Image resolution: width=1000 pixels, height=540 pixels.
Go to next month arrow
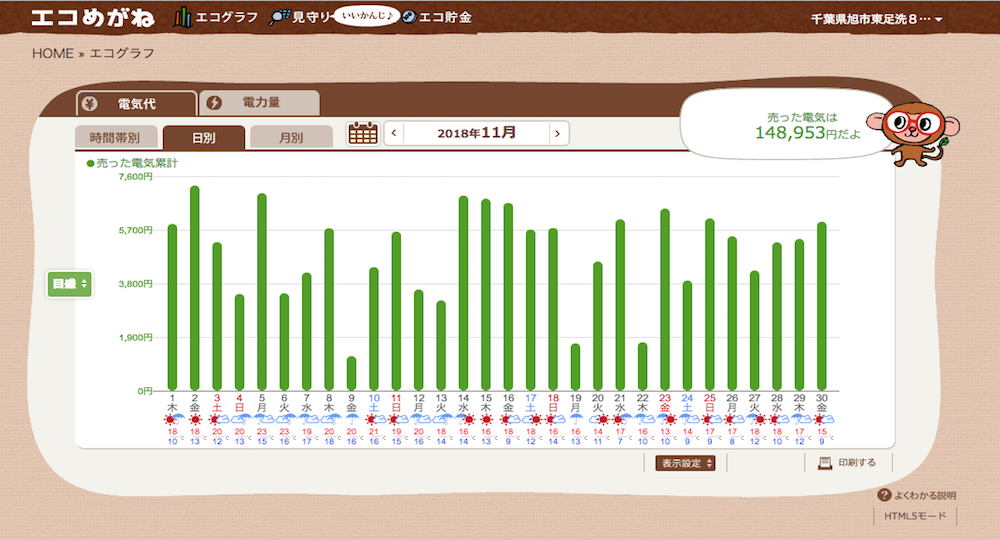click(557, 133)
